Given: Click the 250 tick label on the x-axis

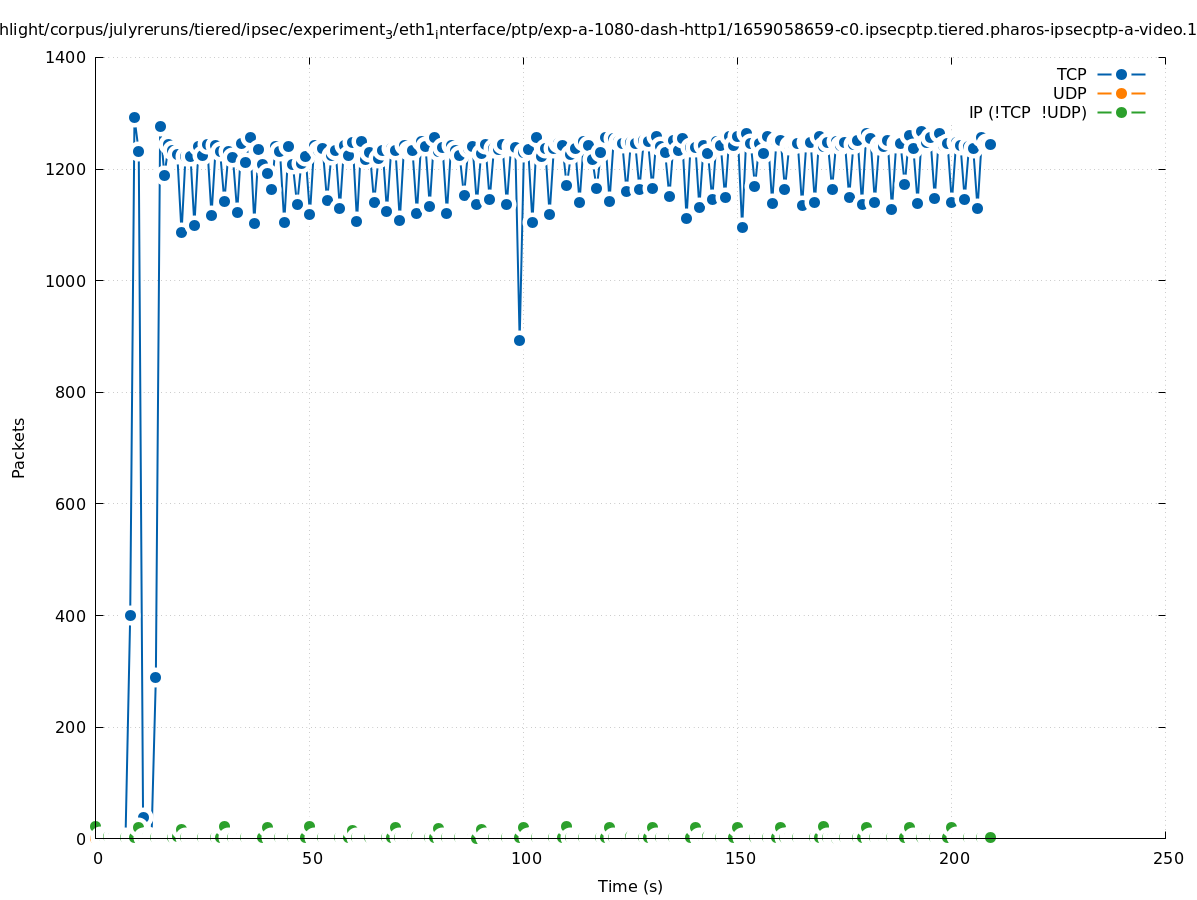Looking at the screenshot, I should coord(1167,858).
